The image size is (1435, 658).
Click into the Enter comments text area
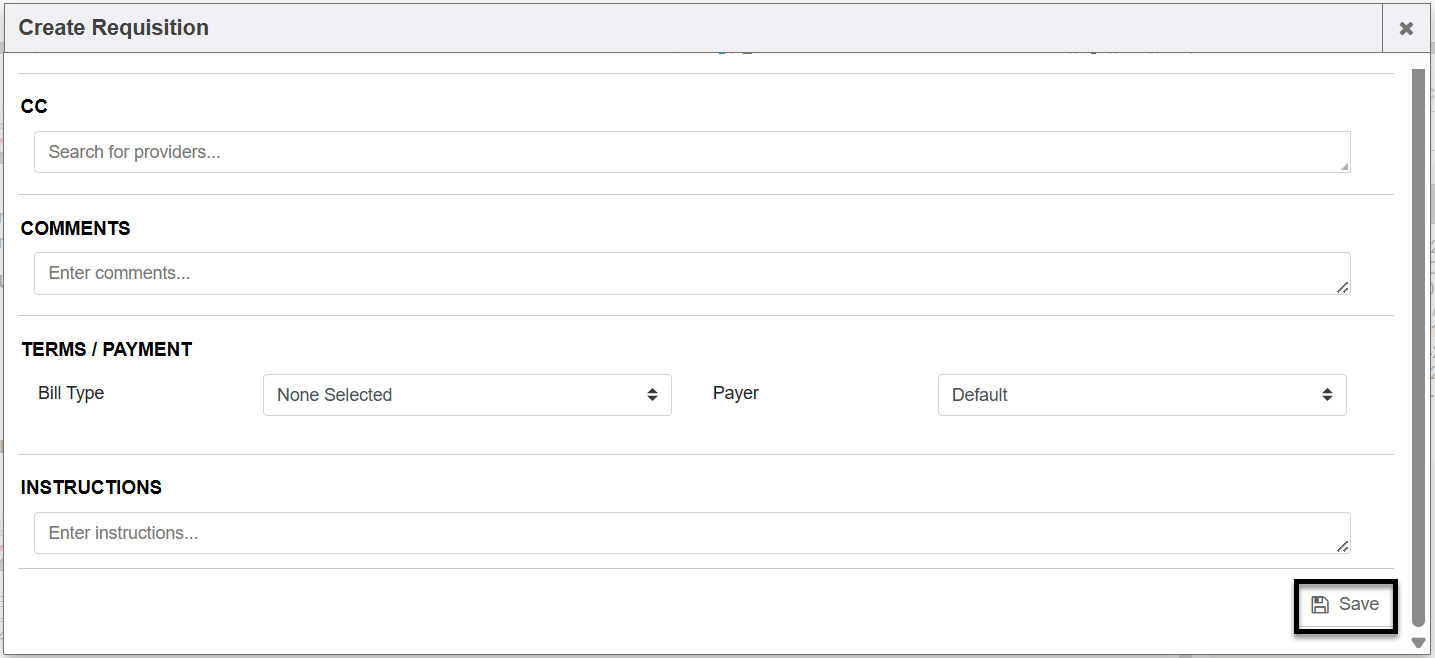(x=690, y=273)
